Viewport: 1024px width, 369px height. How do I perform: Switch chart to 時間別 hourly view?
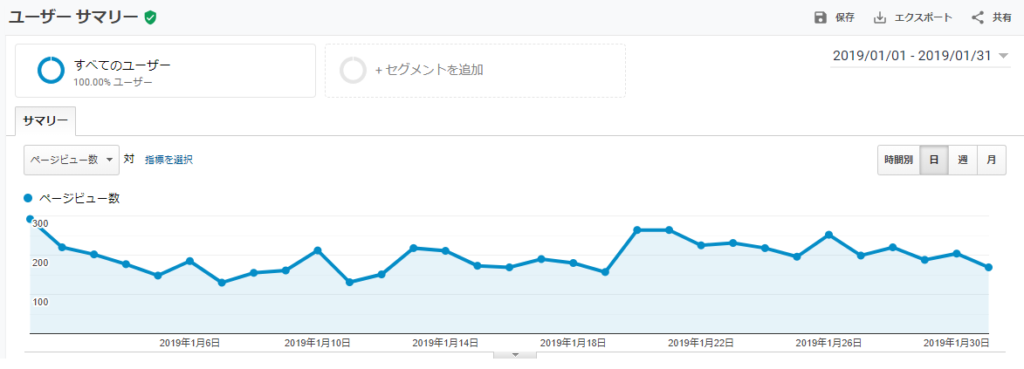(899, 160)
